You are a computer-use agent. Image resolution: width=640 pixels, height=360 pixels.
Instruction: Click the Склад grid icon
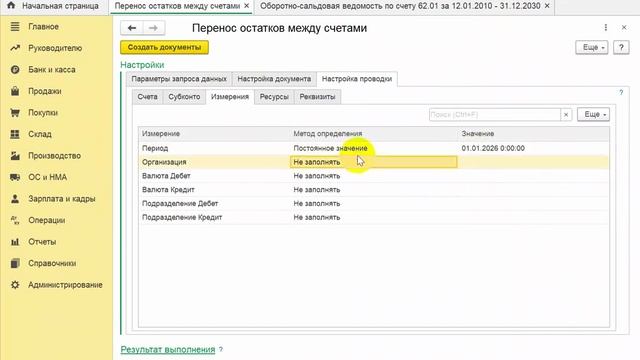(x=15, y=134)
